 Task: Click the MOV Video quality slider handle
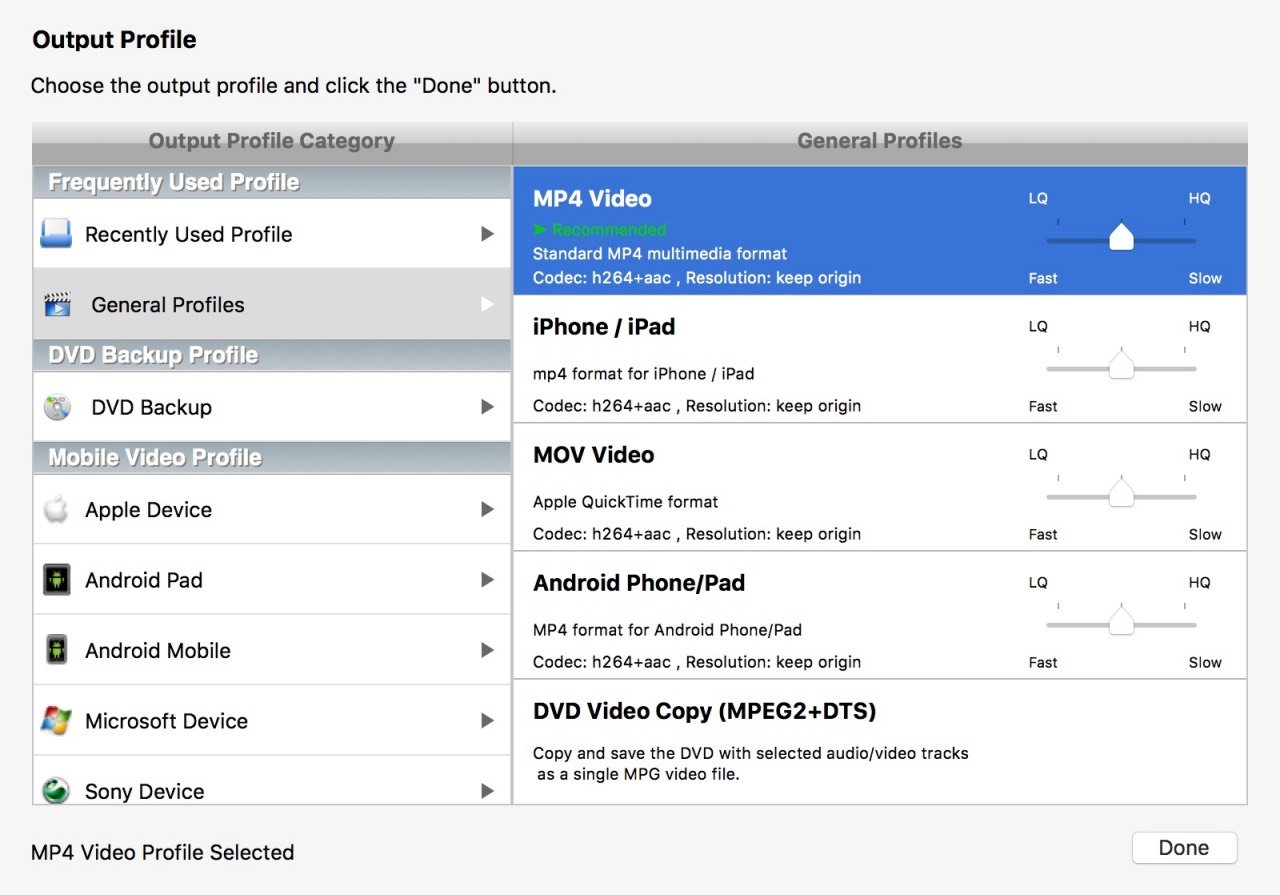pyautogui.click(x=1121, y=494)
